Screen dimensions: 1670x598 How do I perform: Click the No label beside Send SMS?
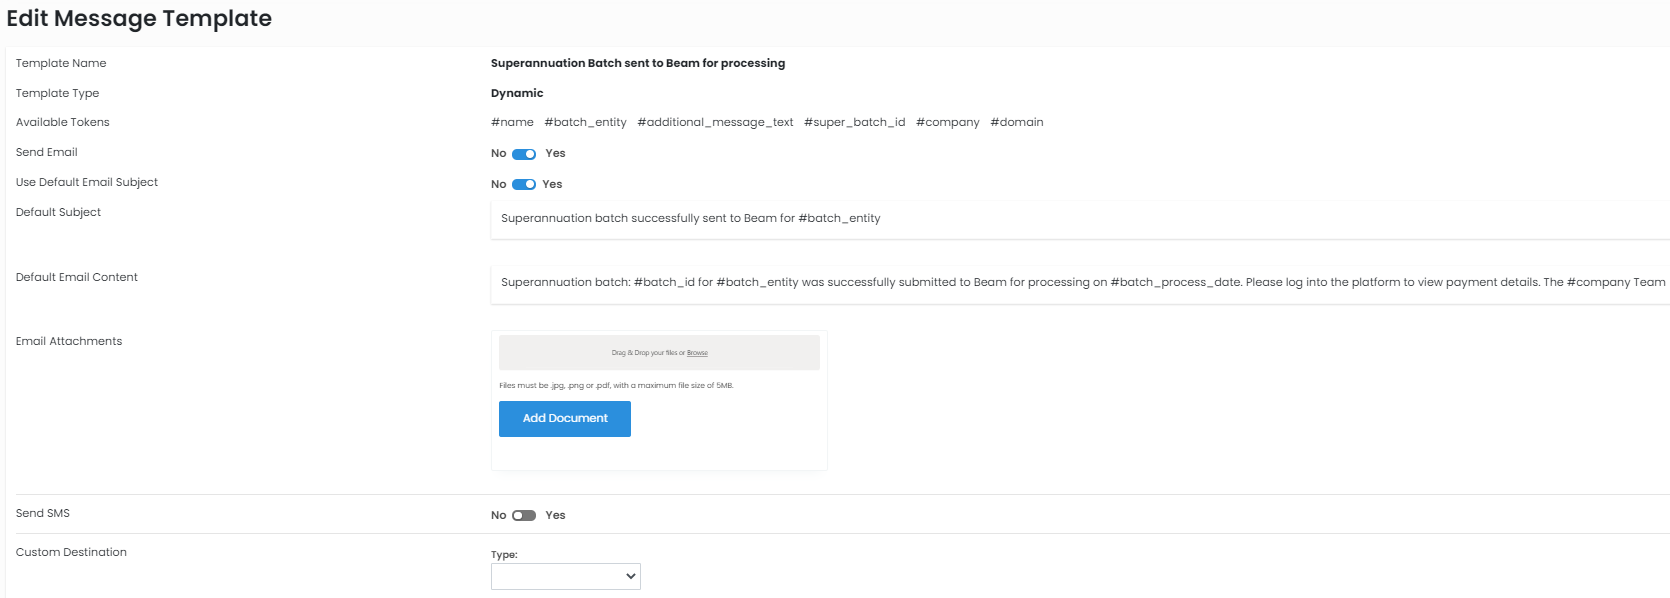(498, 516)
